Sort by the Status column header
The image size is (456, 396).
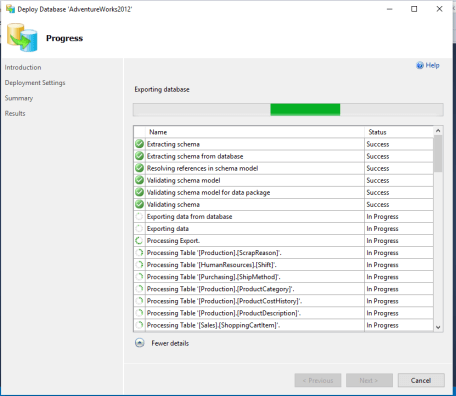[x=399, y=132]
